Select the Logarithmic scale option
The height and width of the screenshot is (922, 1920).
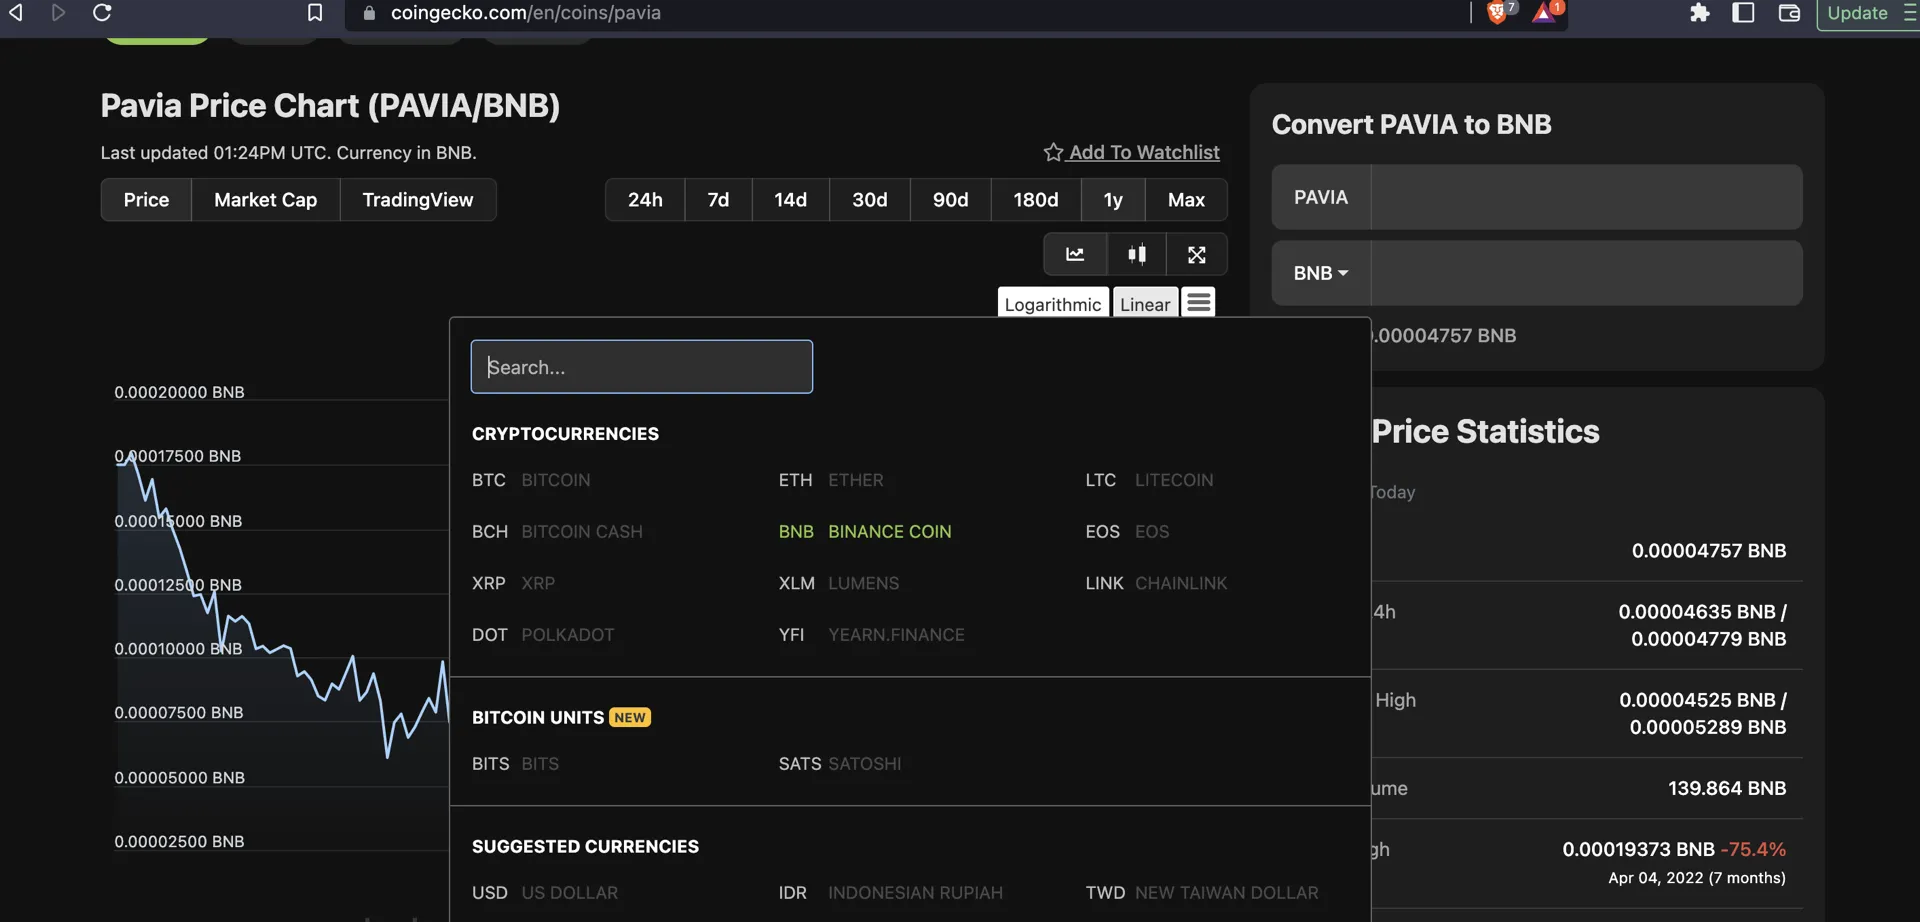(1053, 304)
